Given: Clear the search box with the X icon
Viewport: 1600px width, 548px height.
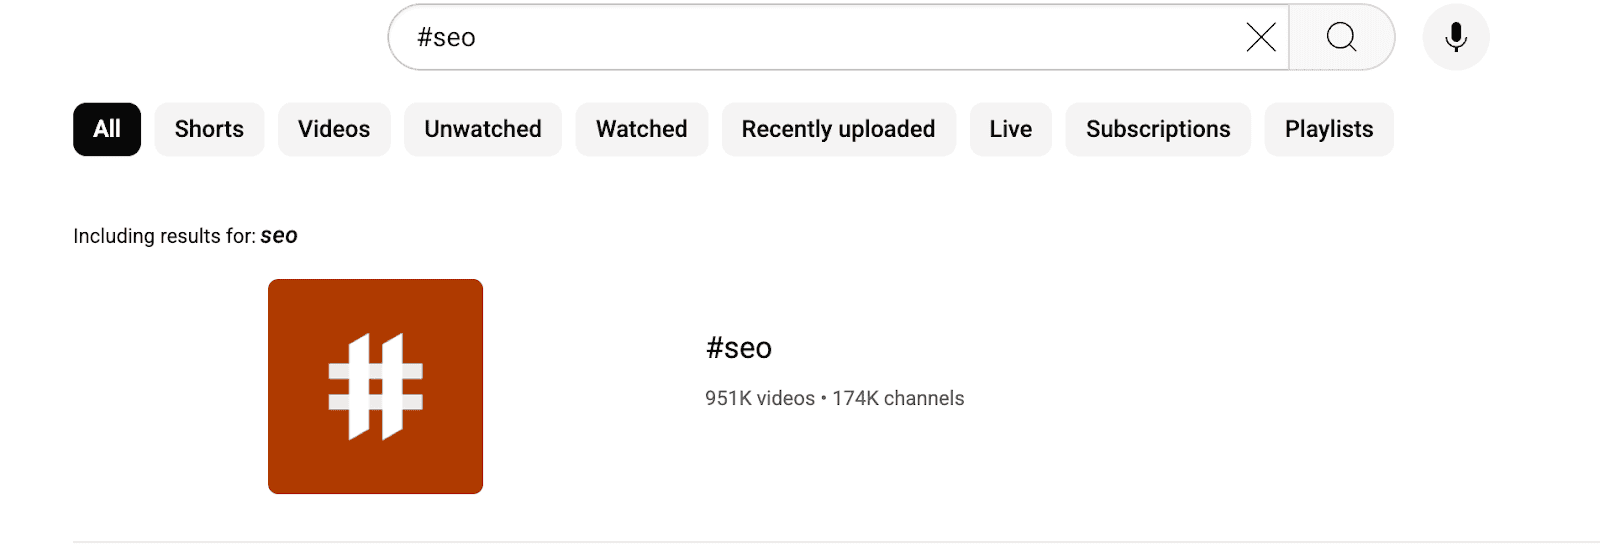Looking at the screenshot, I should (x=1261, y=37).
